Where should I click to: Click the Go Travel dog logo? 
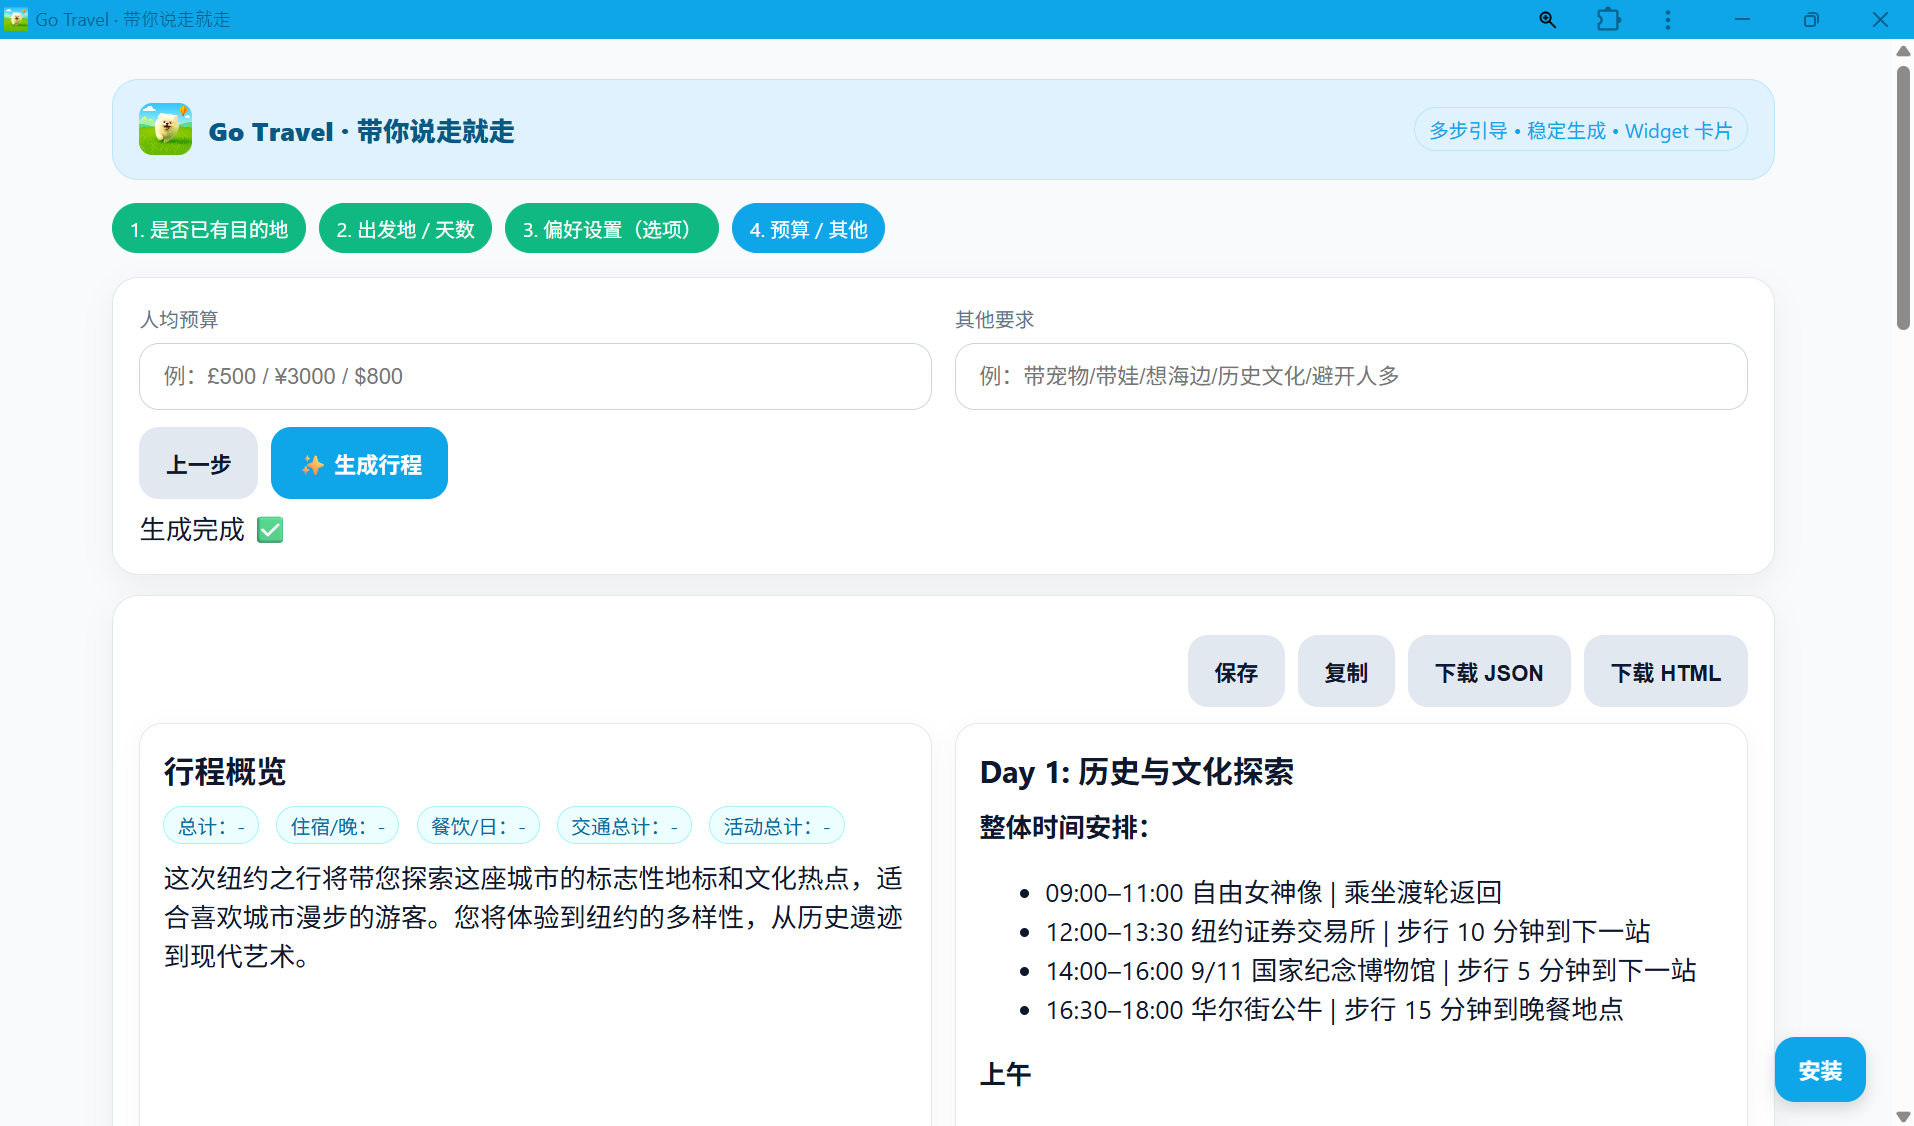165,129
